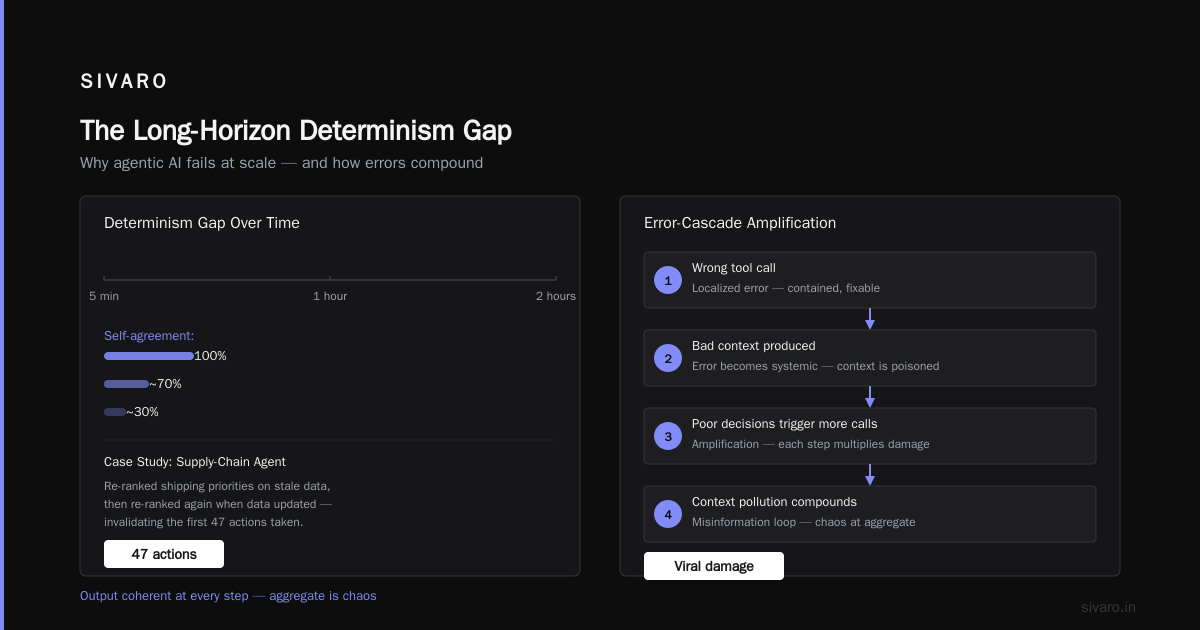This screenshot has height=630, width=1200.
Task: Select the 100% self-agreement bar
Action: (149, 356)
